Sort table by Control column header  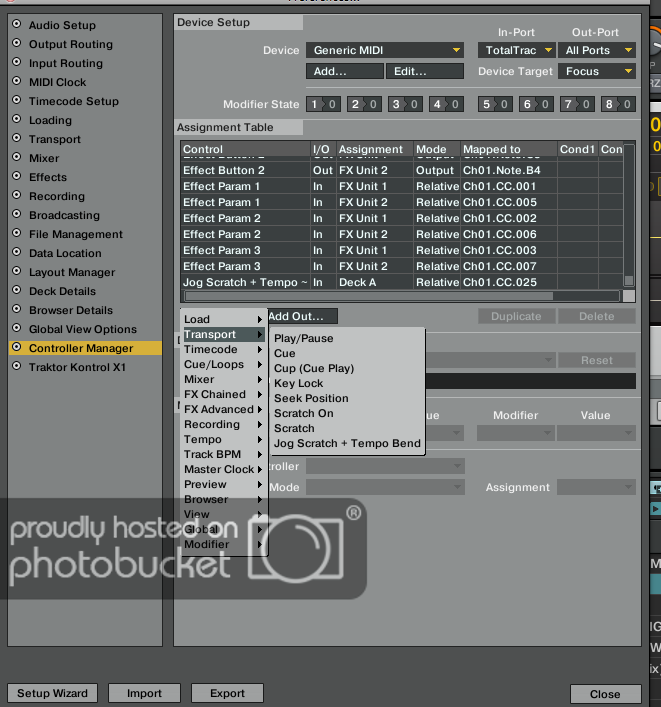(x=246, y=149)
